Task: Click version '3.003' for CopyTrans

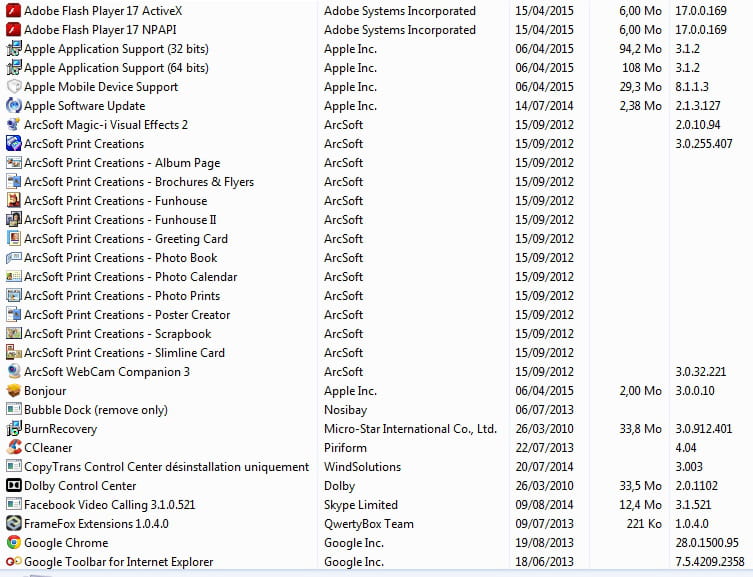Action: (x=689, y=467)
